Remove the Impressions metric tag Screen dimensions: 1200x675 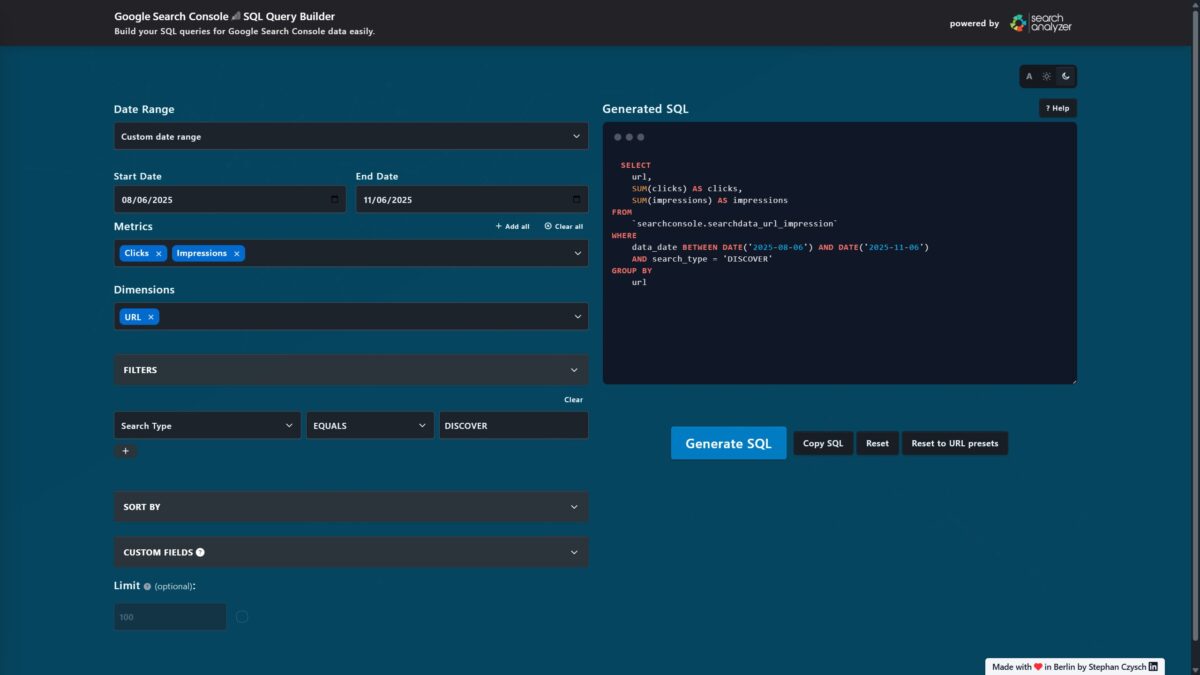pos(237,254)
